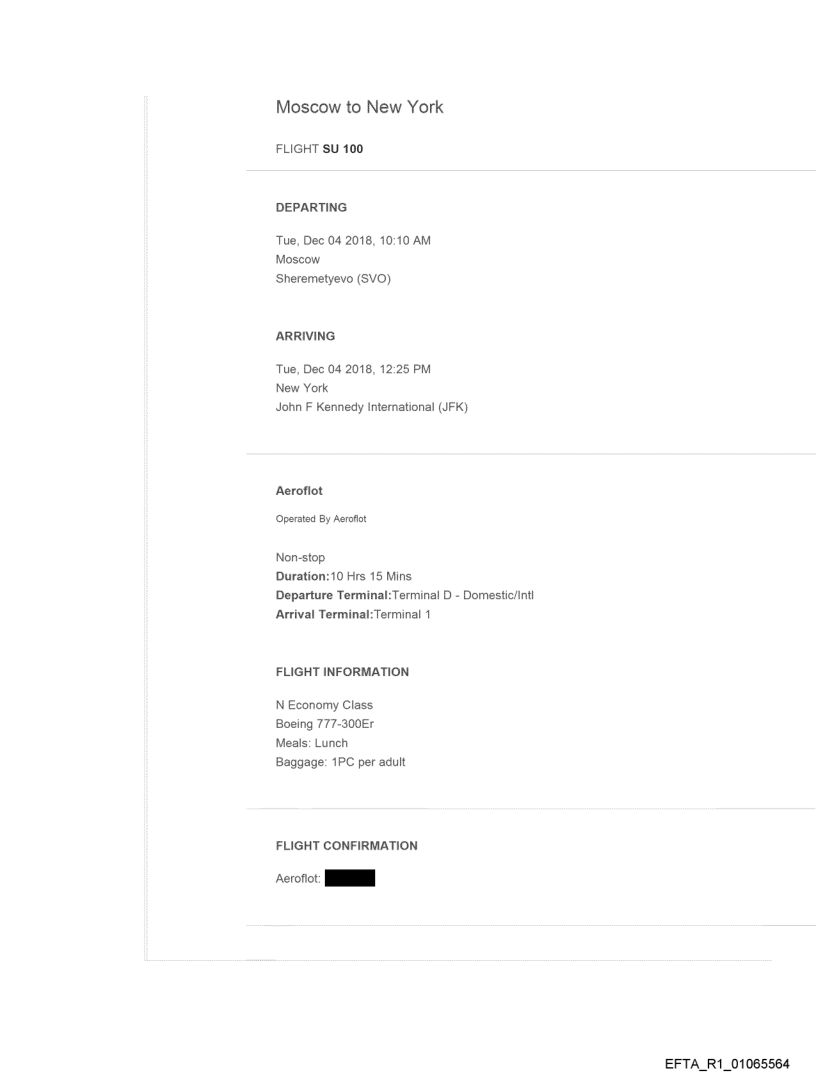816x1073 pixels.
Task: Click the 'Moscow to New York' heading
Action: click(359, 108)
